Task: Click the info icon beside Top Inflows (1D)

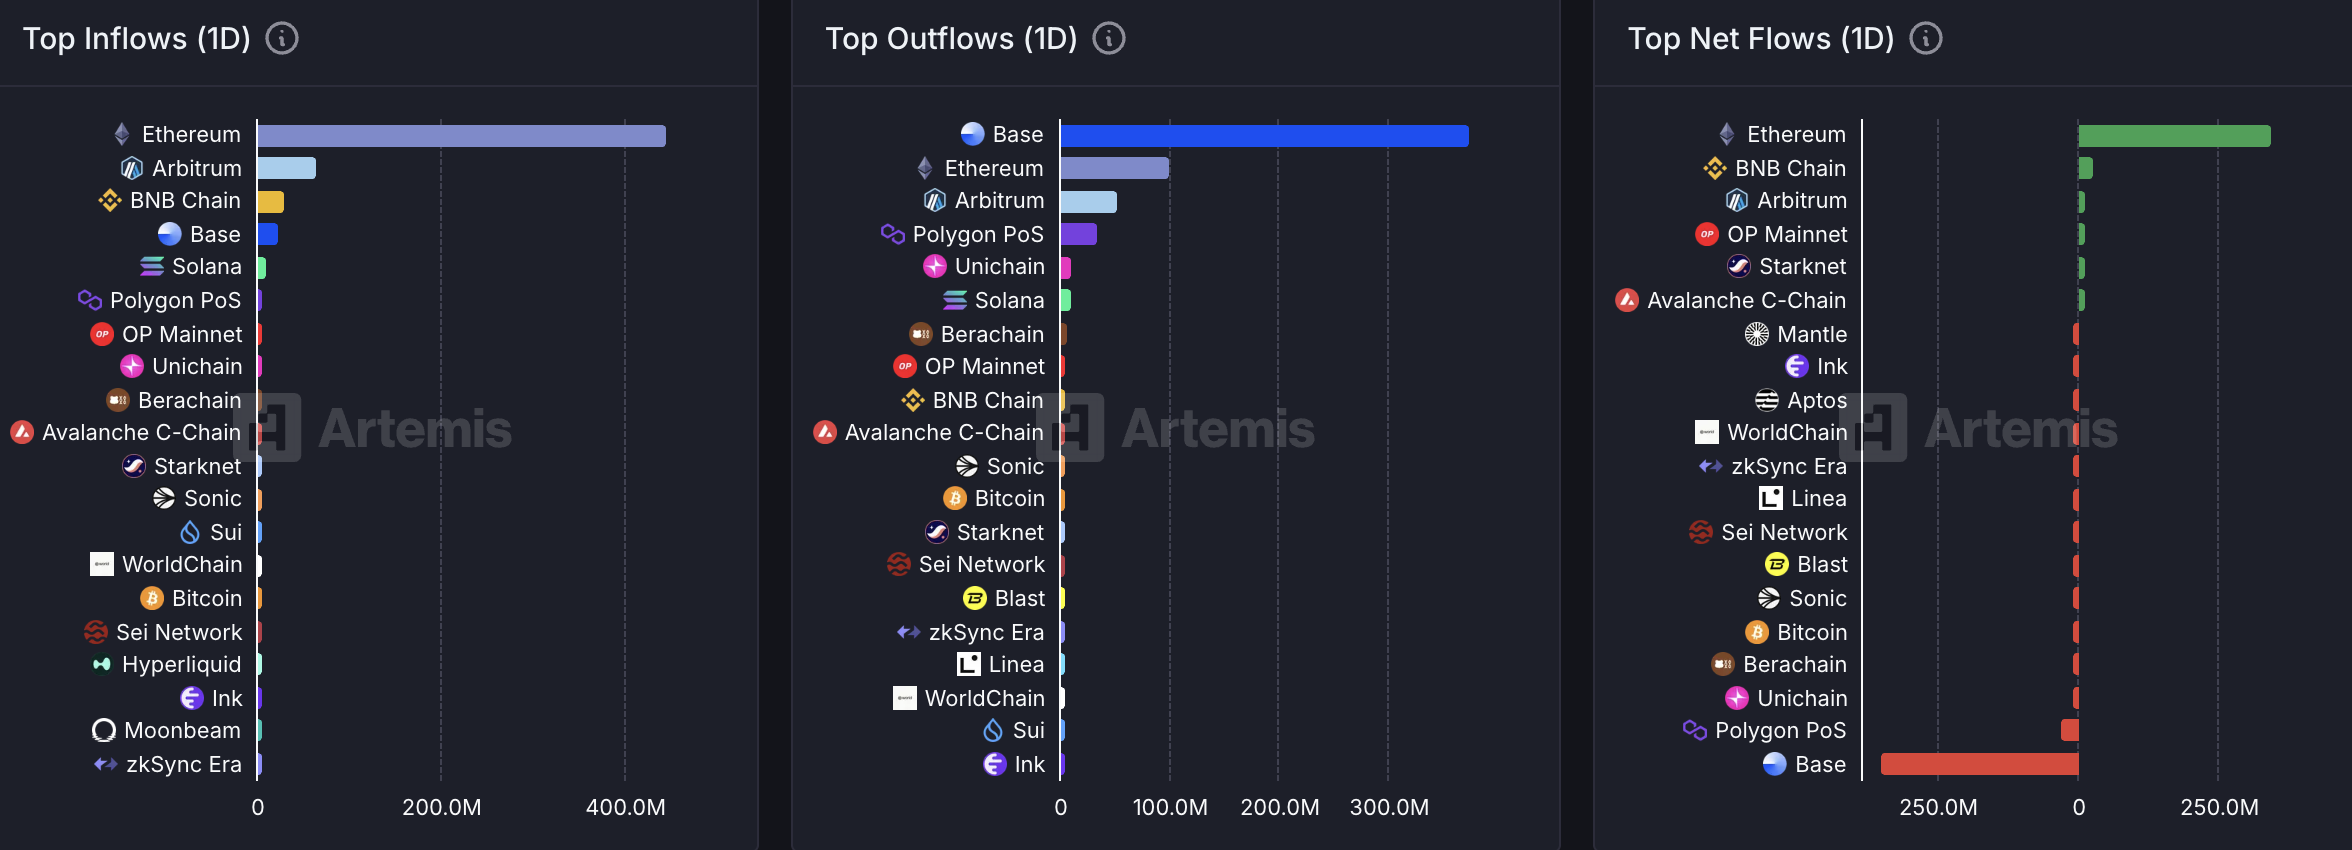Action: [282, 39]
